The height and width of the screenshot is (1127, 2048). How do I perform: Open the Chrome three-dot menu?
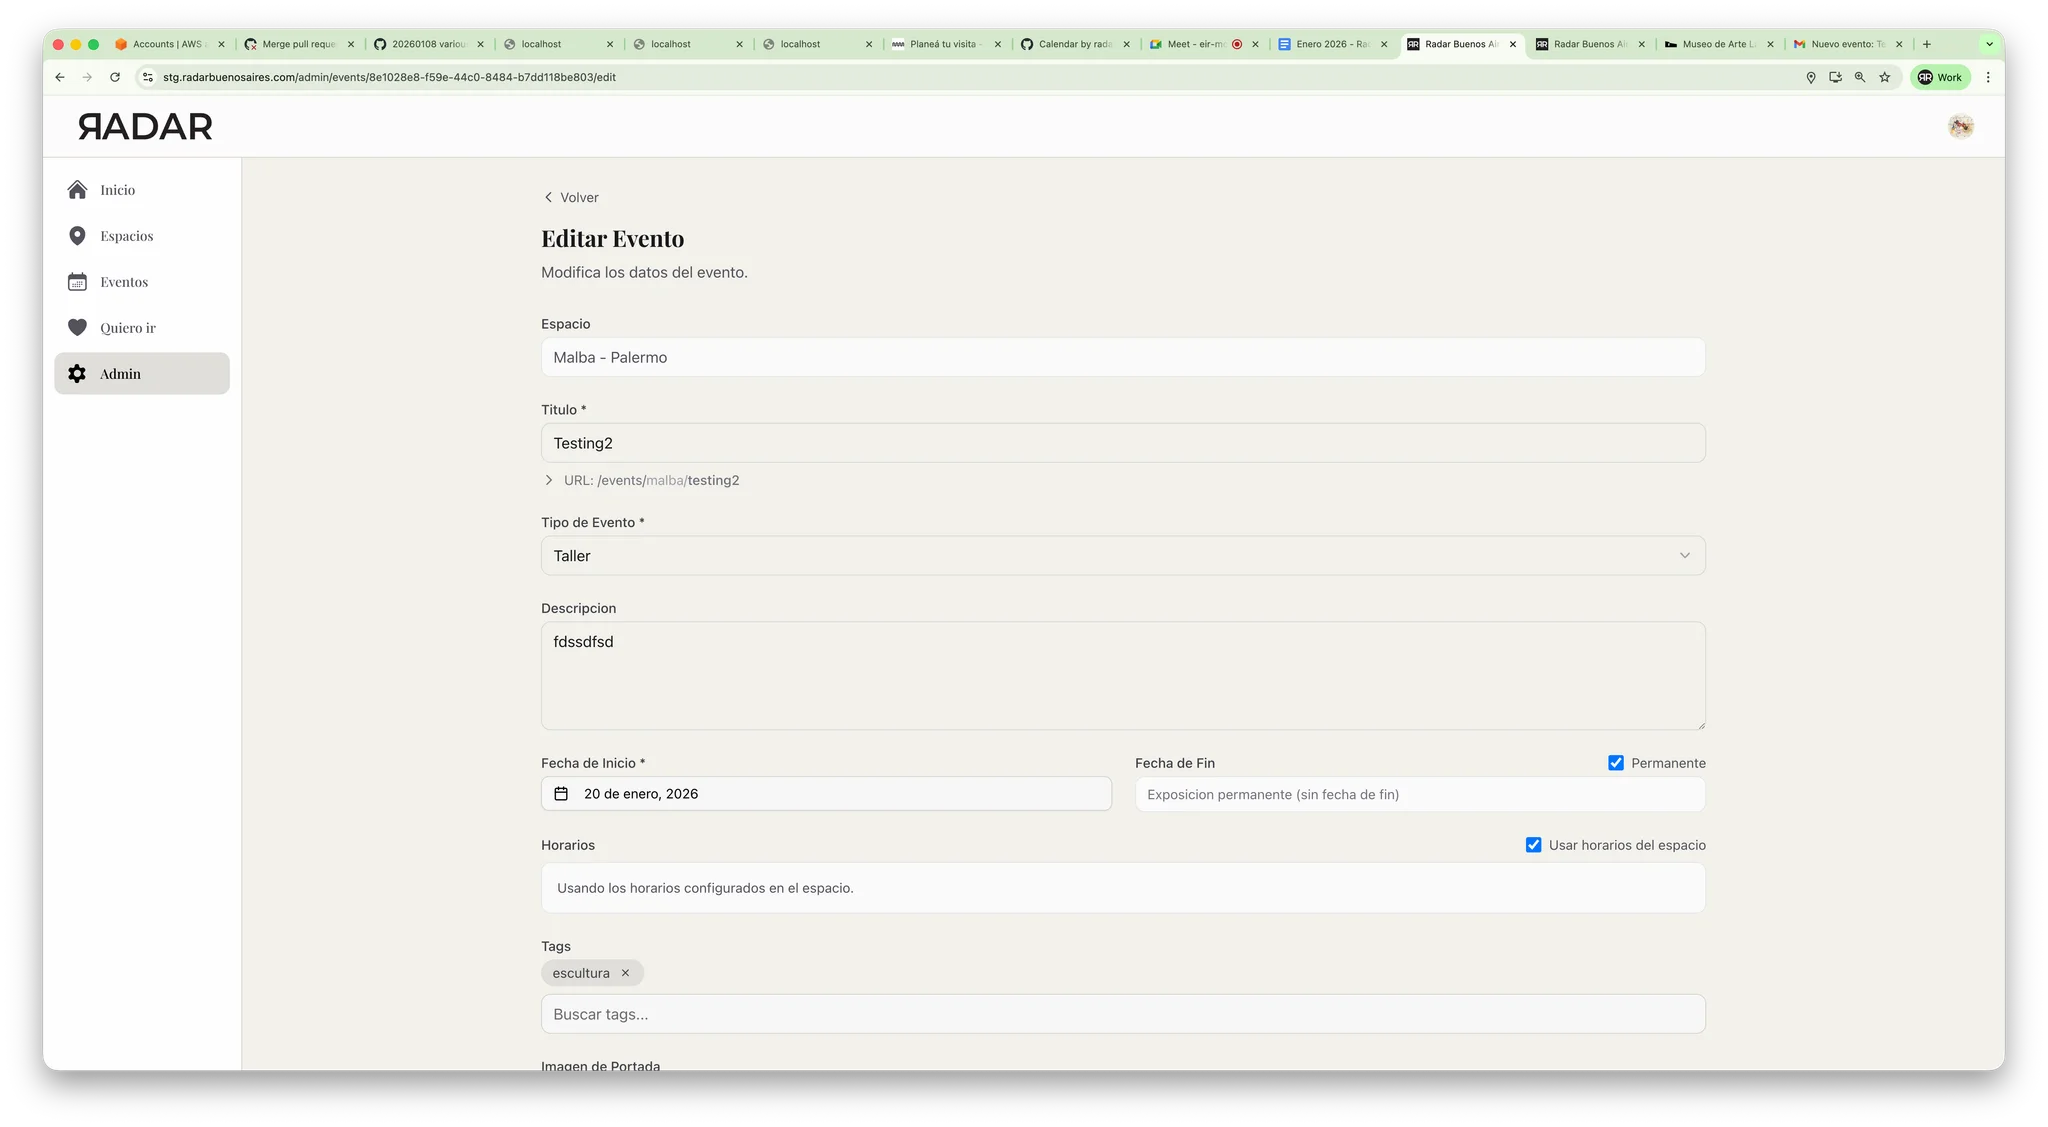click(x=1988, y=77)
